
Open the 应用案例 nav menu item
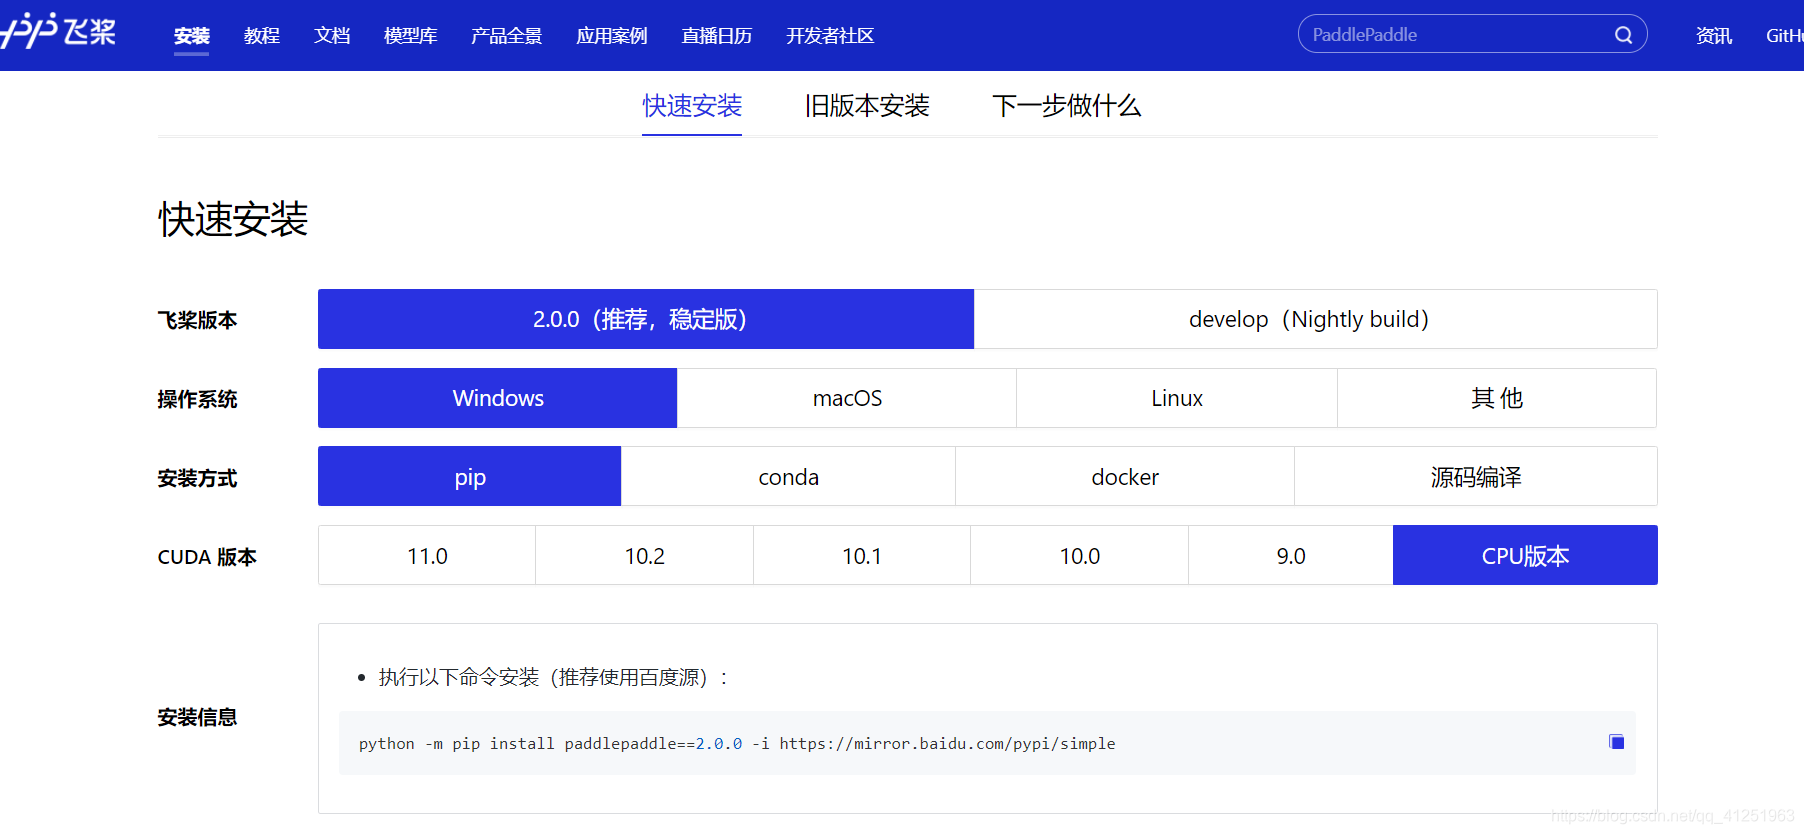611,36
